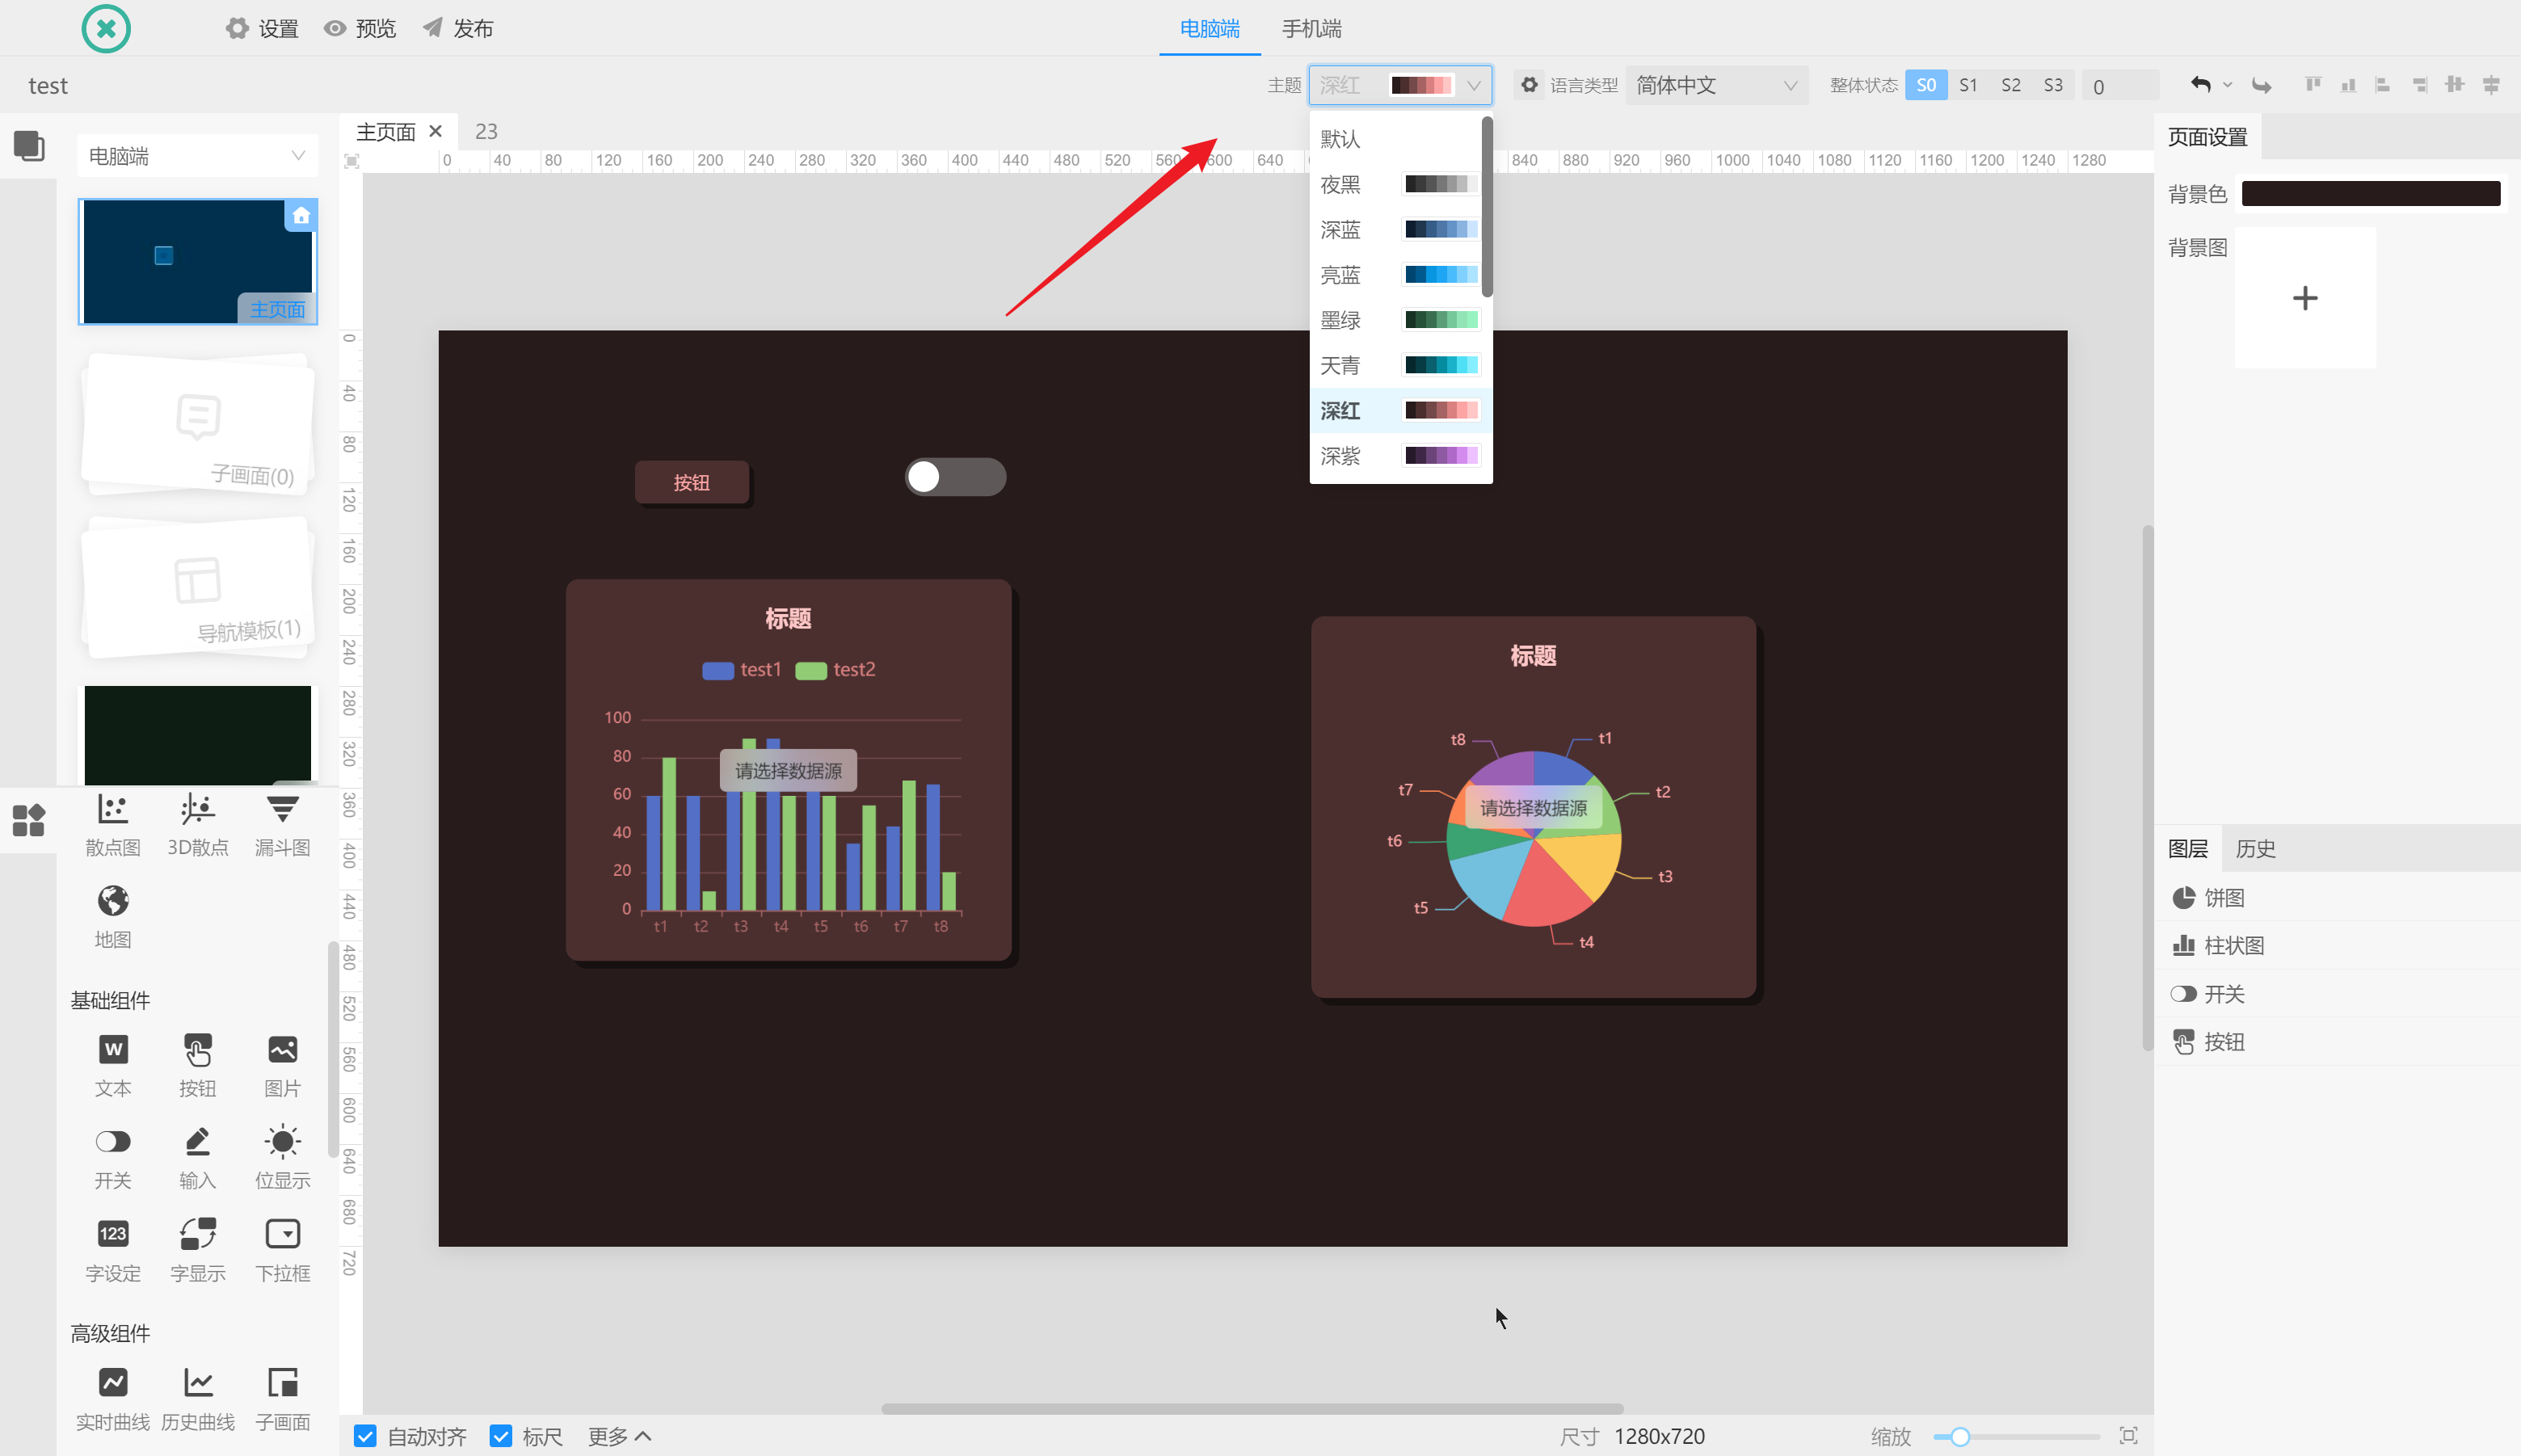Select the 位显示 bit display component

coord(283,1159)
